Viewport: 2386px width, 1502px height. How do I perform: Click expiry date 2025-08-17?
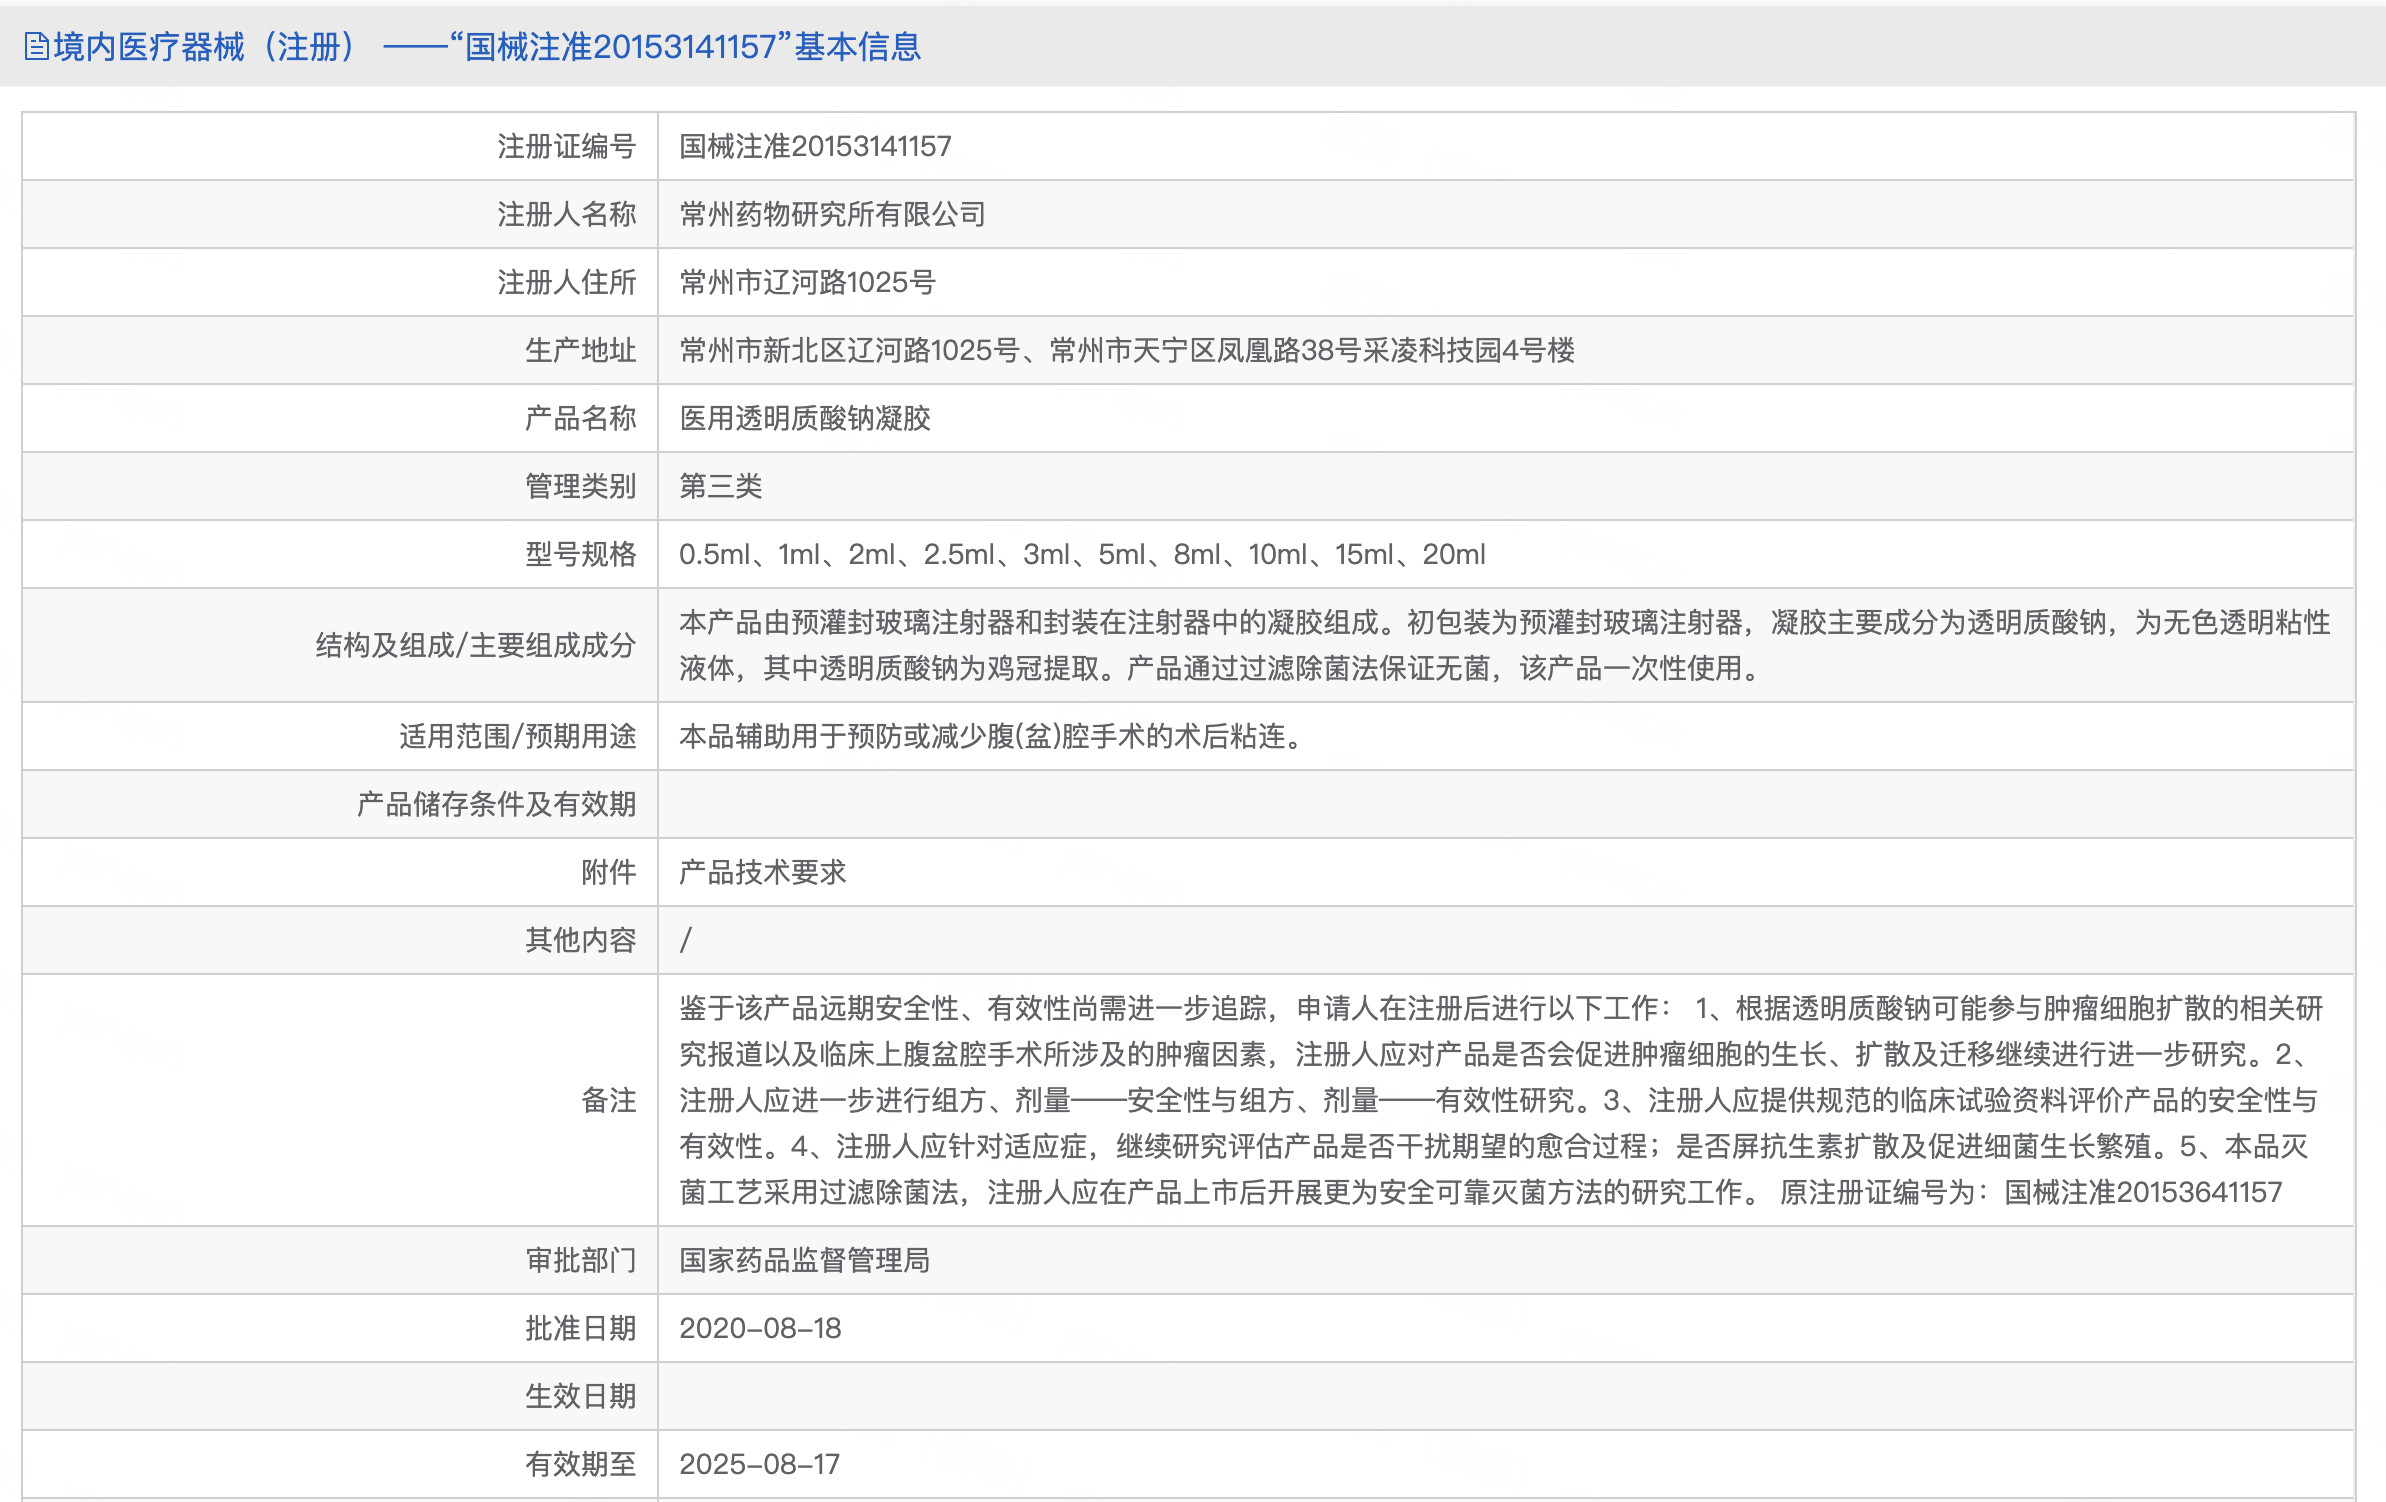pos(759,1465)
